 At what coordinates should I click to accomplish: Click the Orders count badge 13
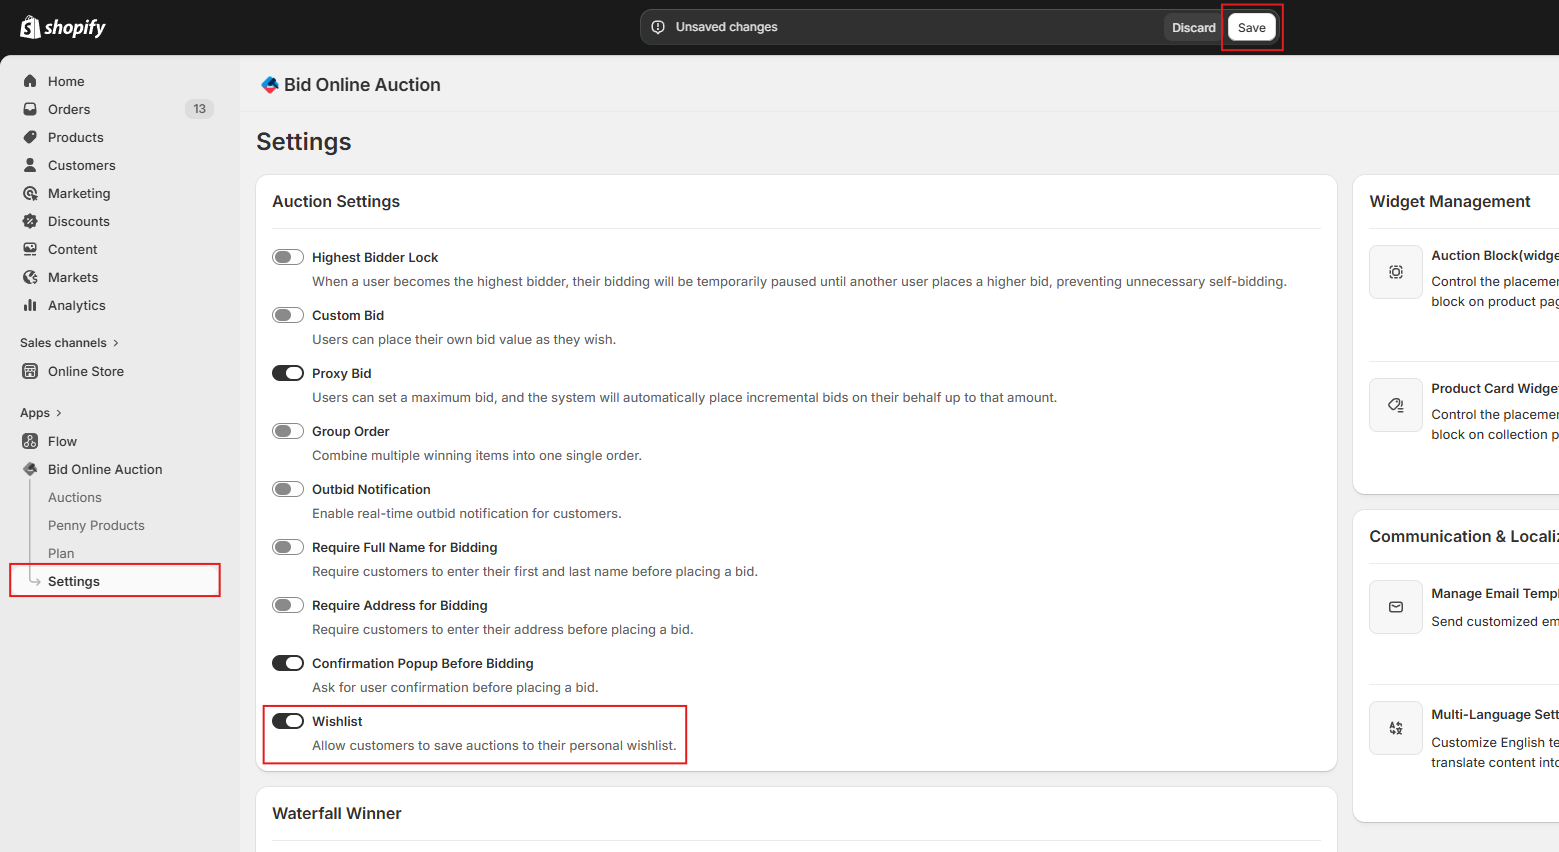(x=199, y=109)
